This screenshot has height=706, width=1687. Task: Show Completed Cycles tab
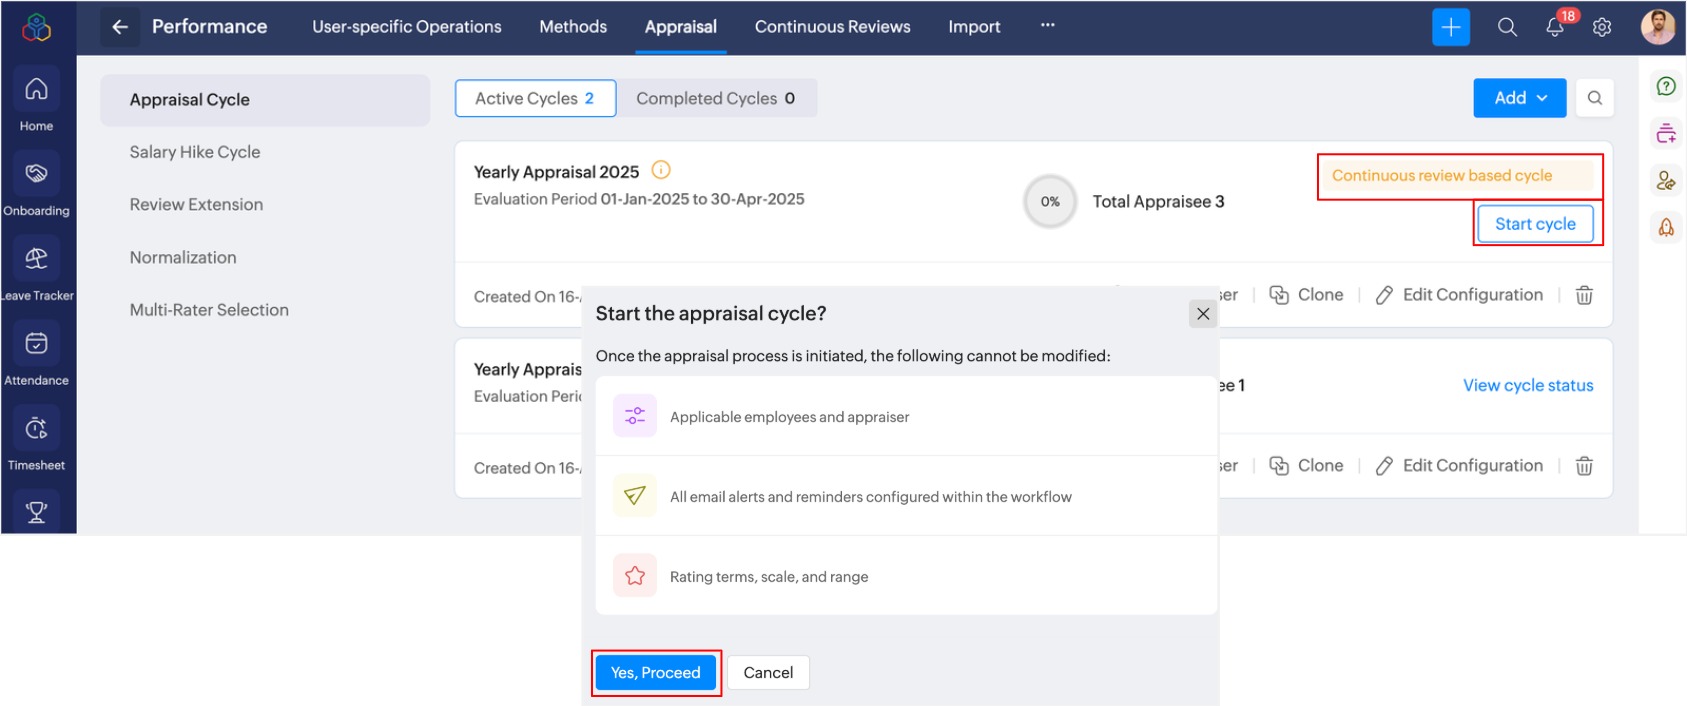click(x=716, y=98)
